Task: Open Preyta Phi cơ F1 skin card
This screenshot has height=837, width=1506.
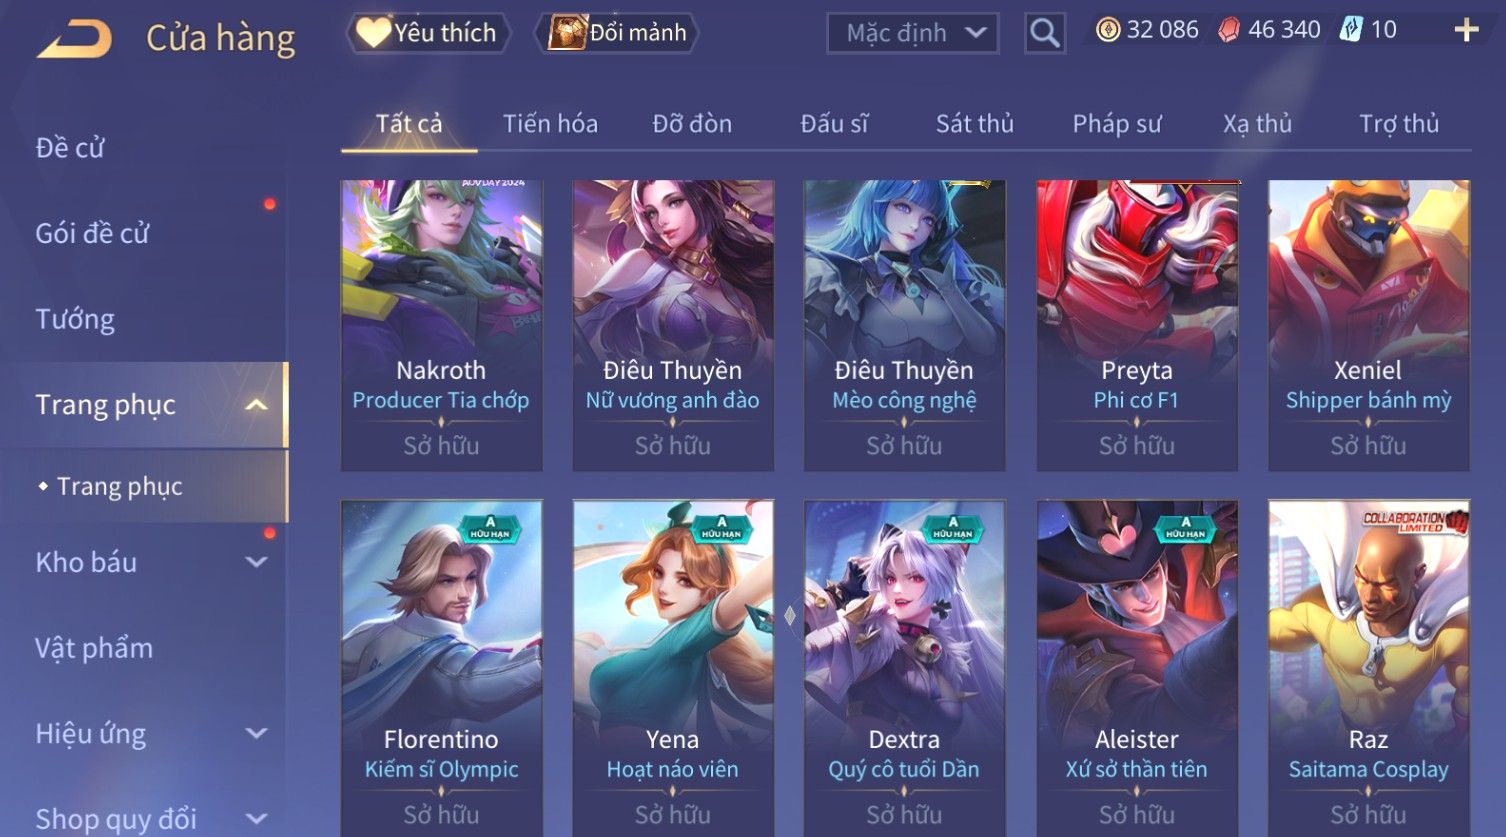Action: tap(1137, 325)
